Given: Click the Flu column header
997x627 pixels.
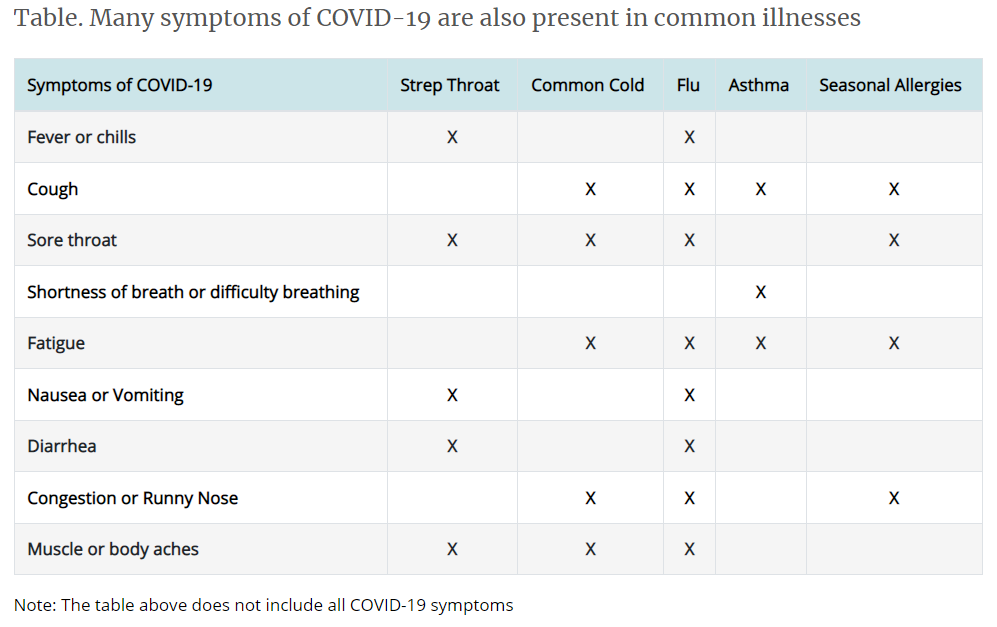Looking at the screenshot, I should (x=688, y=85).
